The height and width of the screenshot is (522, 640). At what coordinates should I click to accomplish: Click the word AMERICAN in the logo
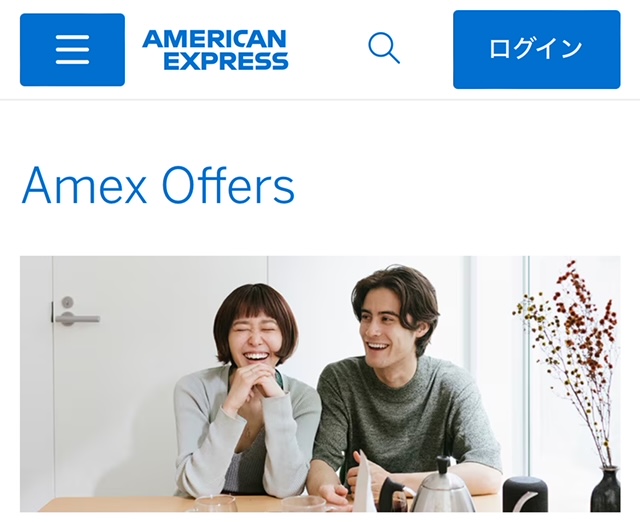pyautogui.click(x=214, y=39)
